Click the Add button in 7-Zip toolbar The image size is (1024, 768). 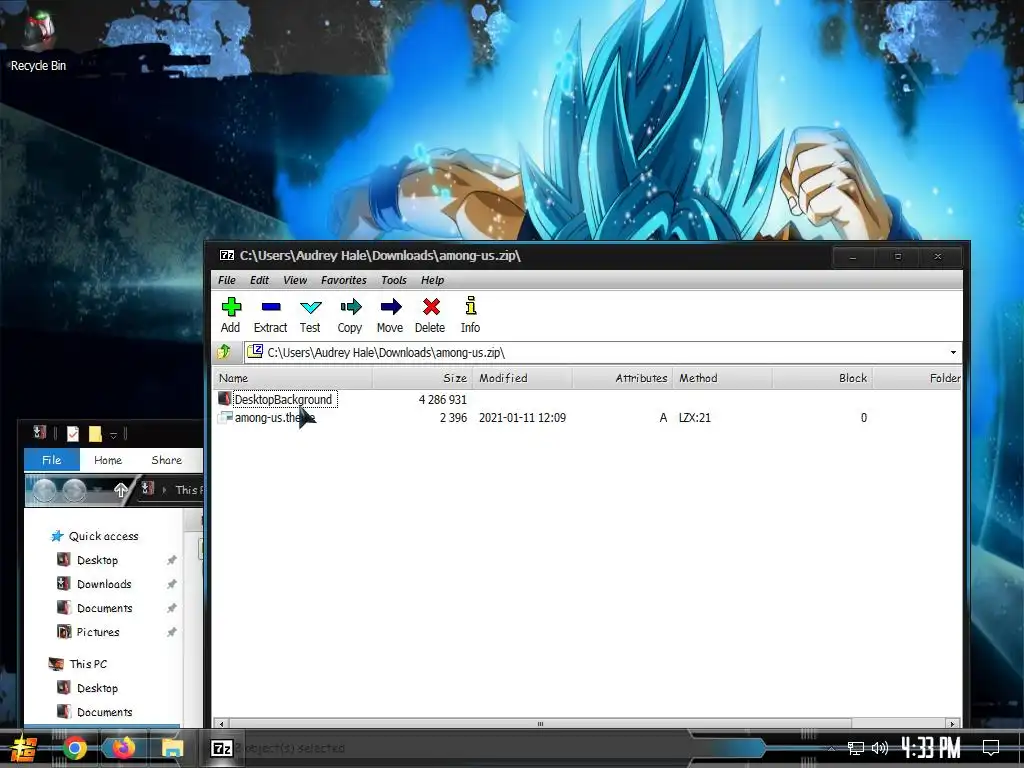pyautogui.click(x=231, y=315)
